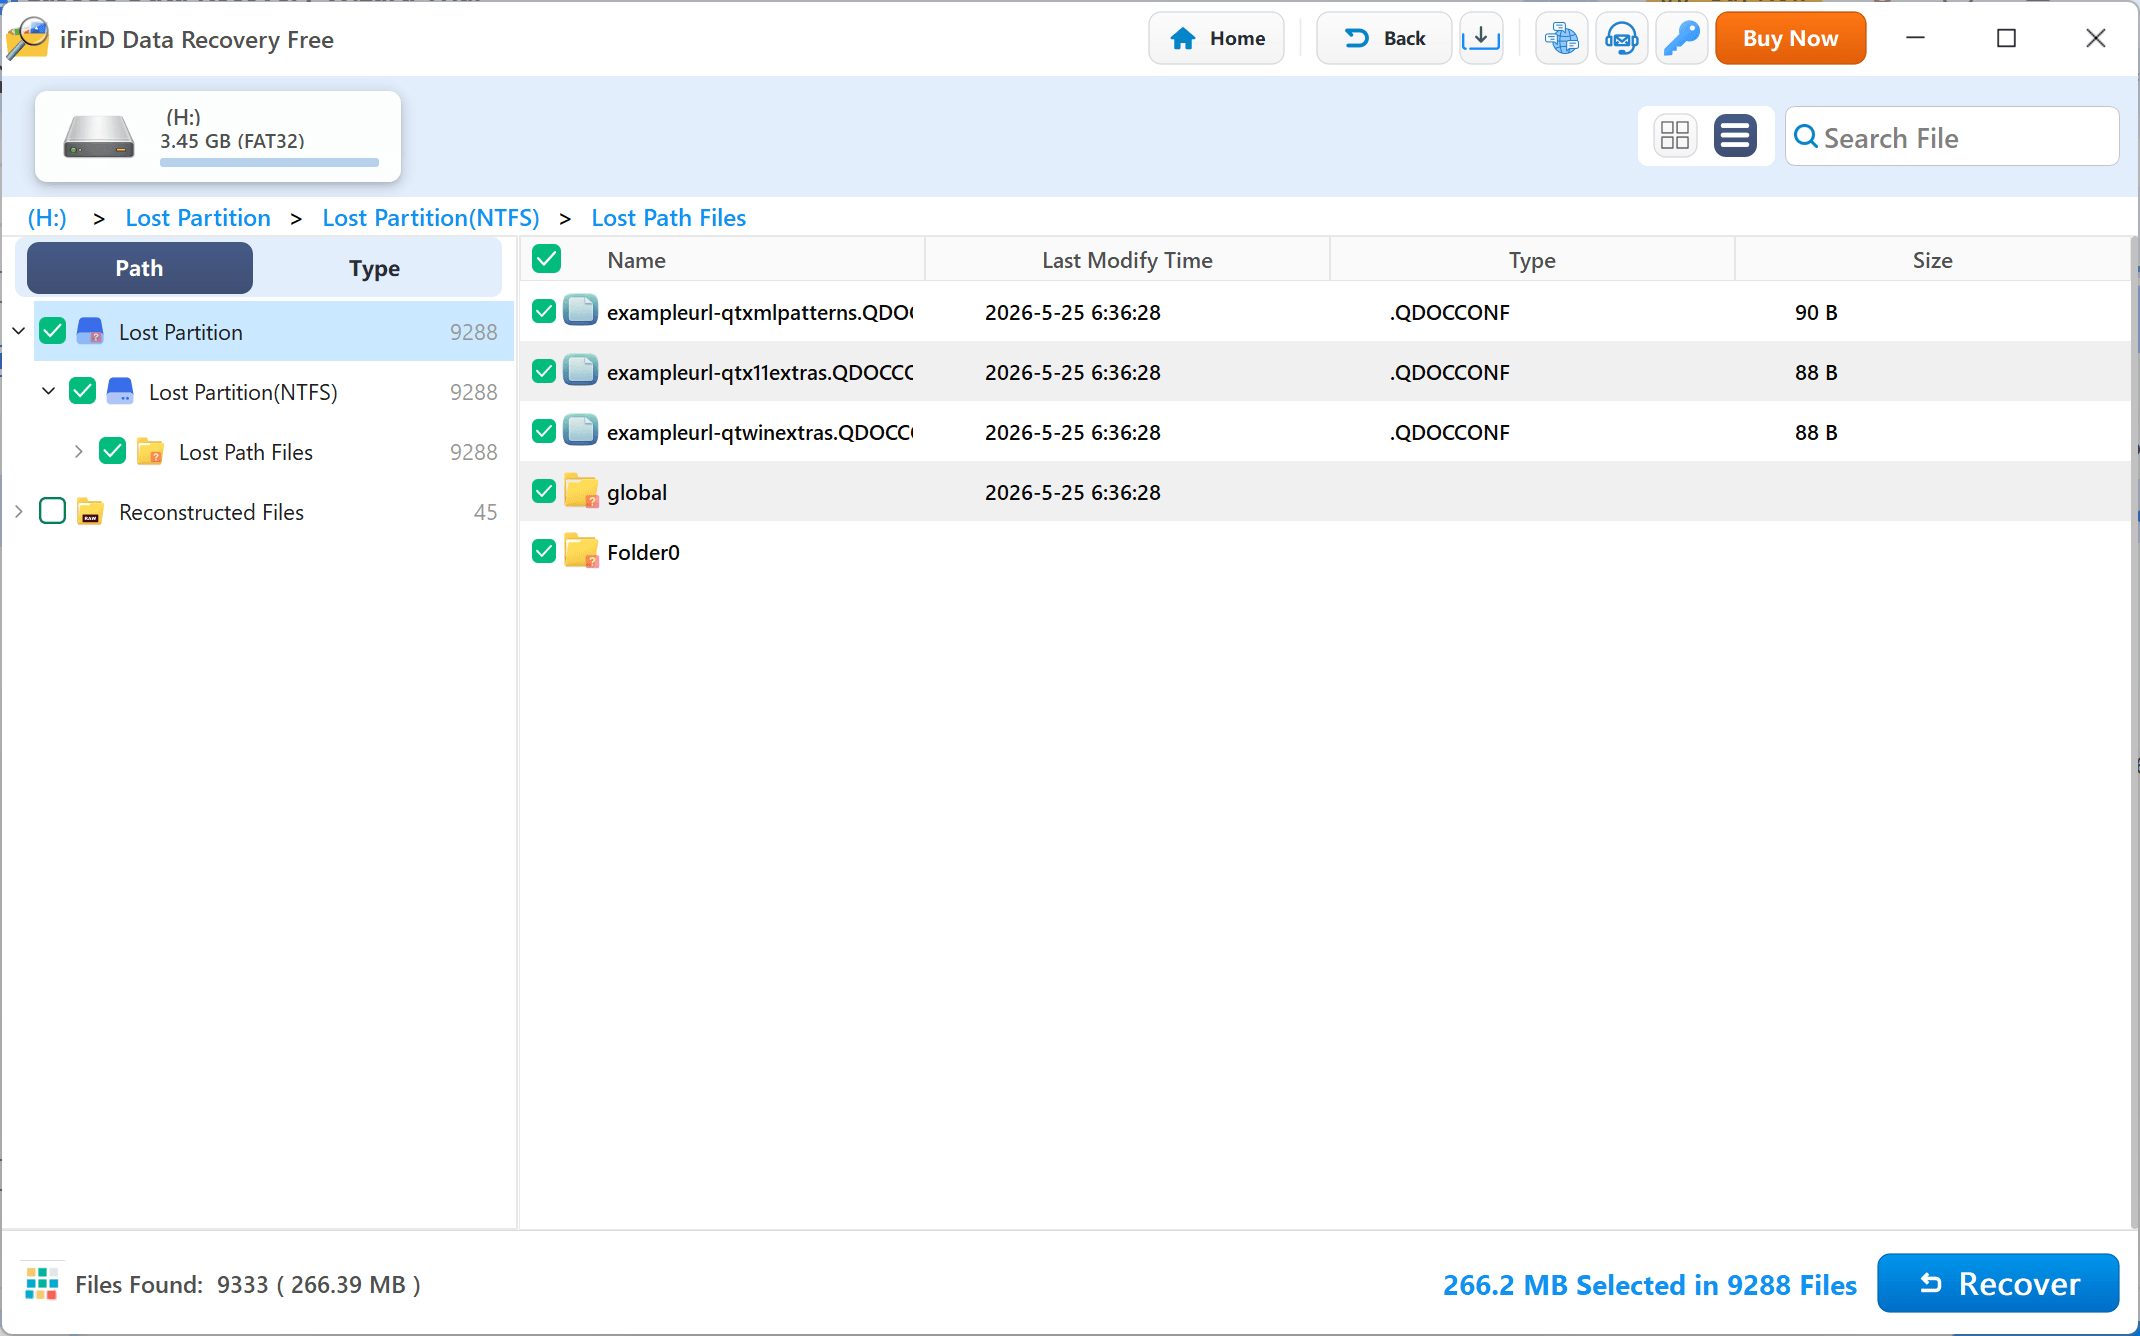This screenshot has width=2140, height=1336.
Task: Uncheck the Lost Path Files tree checkbox
Action: tap(113, 451)
